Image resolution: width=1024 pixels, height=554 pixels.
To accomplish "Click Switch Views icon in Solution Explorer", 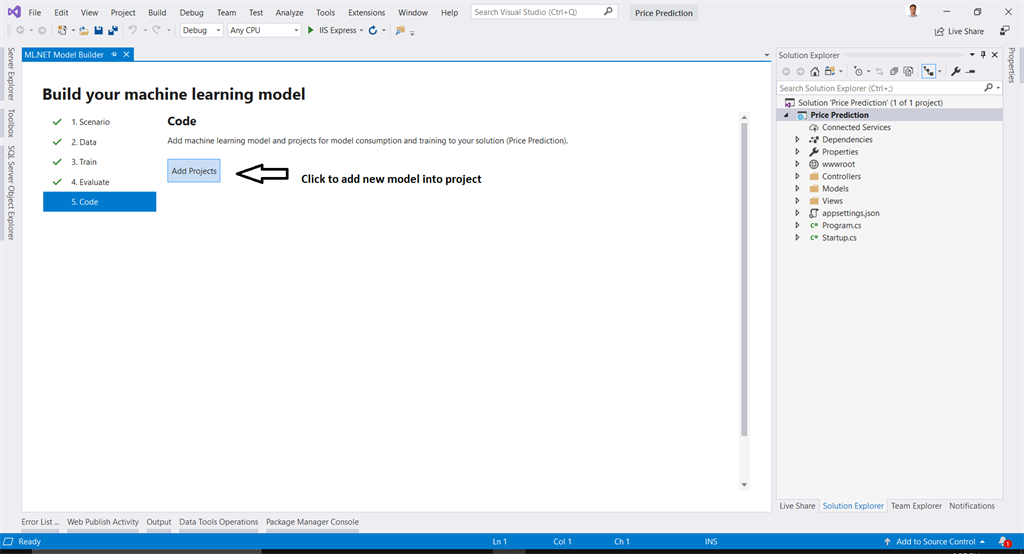I will (x=829, y=71).
